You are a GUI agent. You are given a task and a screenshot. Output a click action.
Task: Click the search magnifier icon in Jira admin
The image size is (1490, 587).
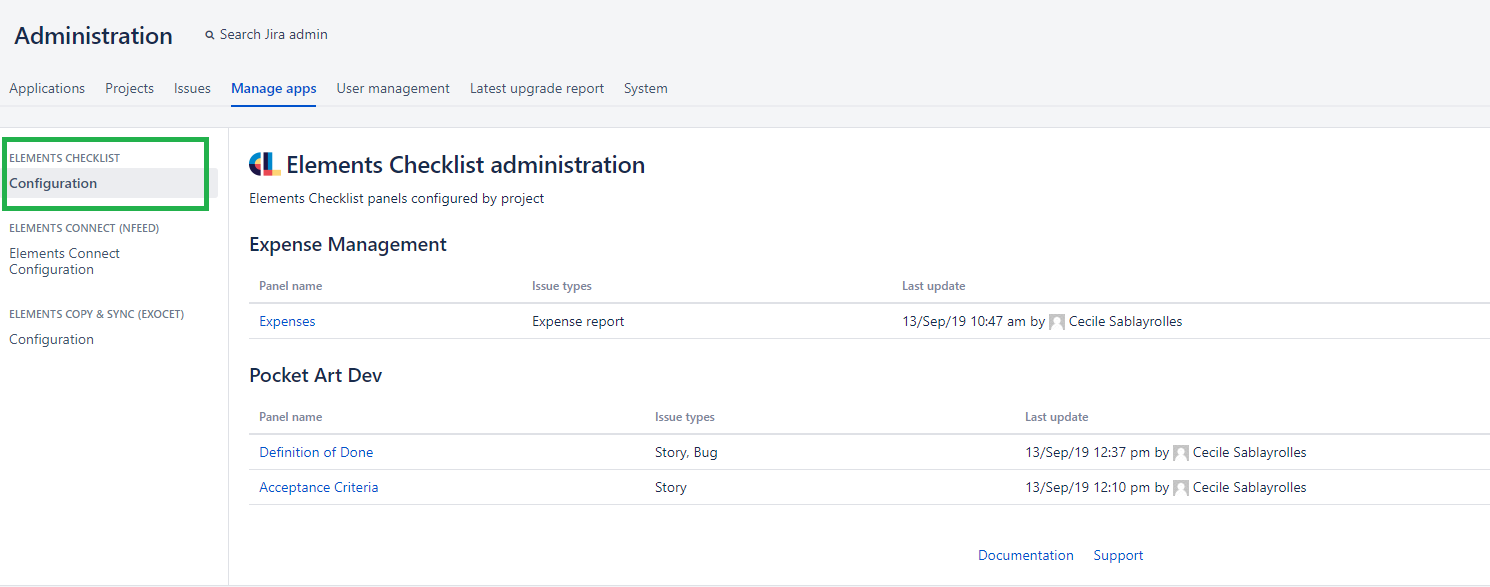click(x=209, y=34)
